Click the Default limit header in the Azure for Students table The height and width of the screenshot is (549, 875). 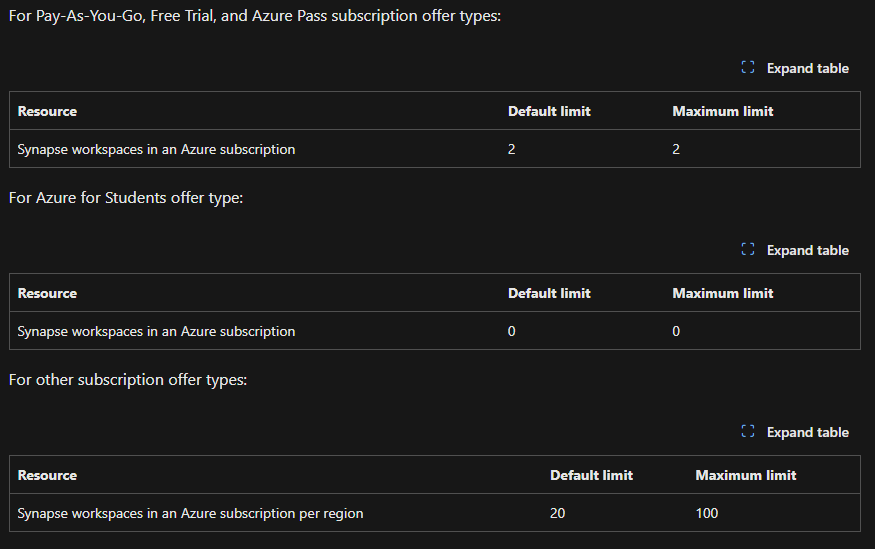pos(549,293)
